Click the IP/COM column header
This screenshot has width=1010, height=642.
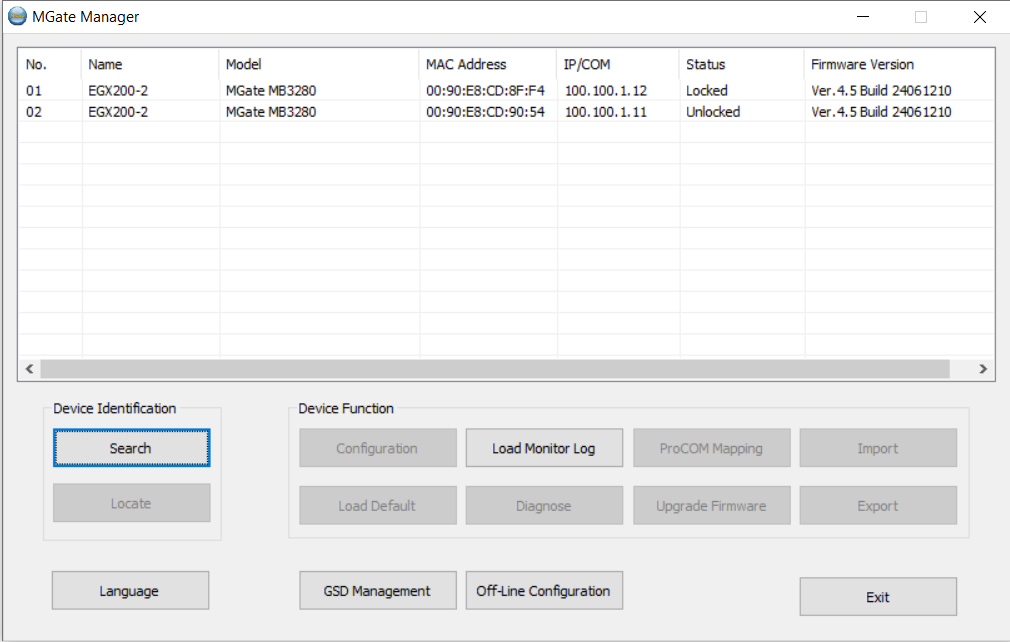tap(618, 64)
